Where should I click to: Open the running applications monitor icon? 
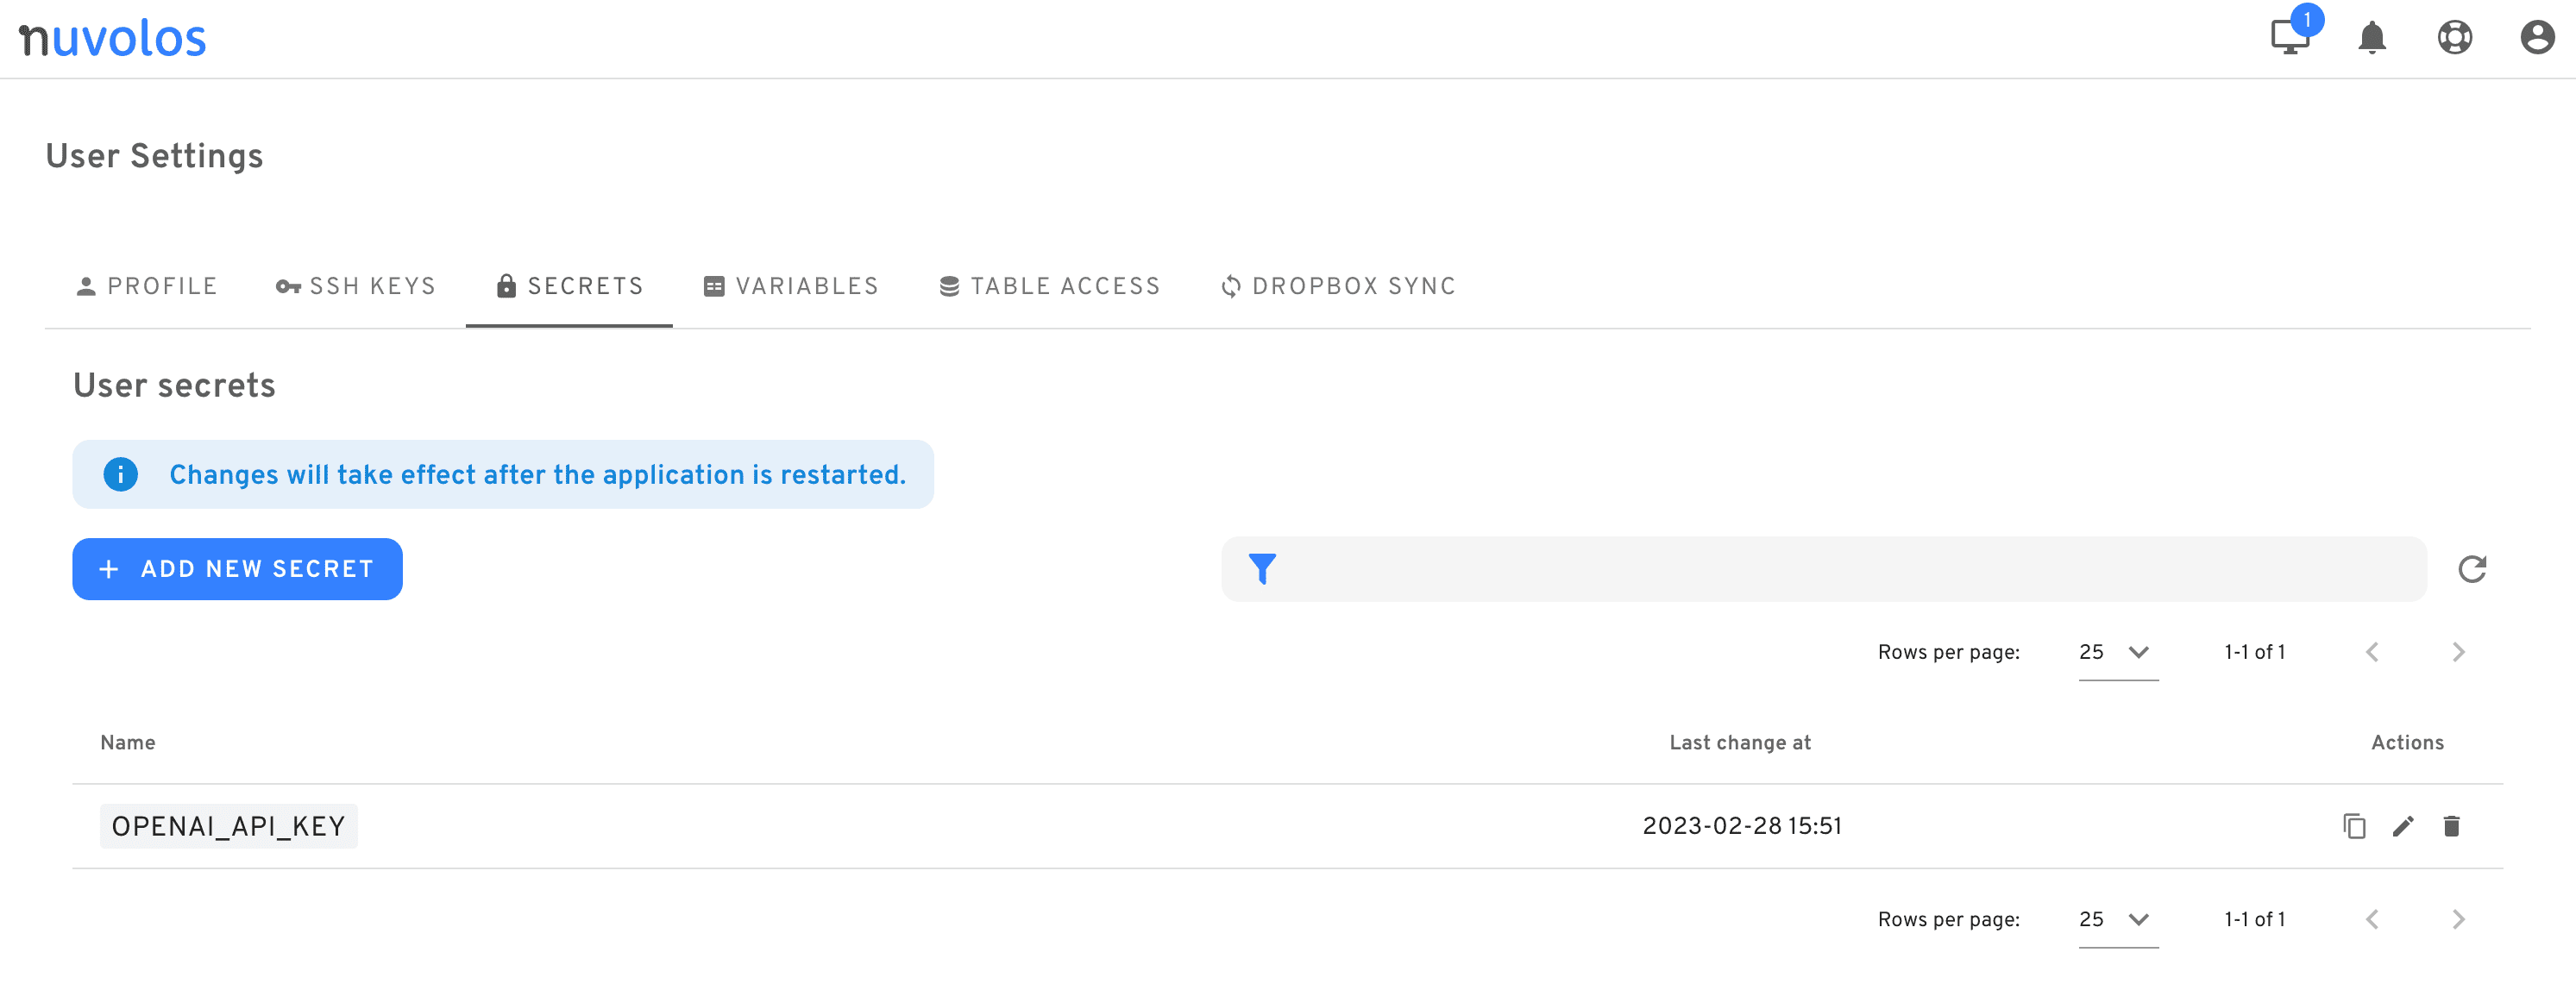tap(2289, 38)
